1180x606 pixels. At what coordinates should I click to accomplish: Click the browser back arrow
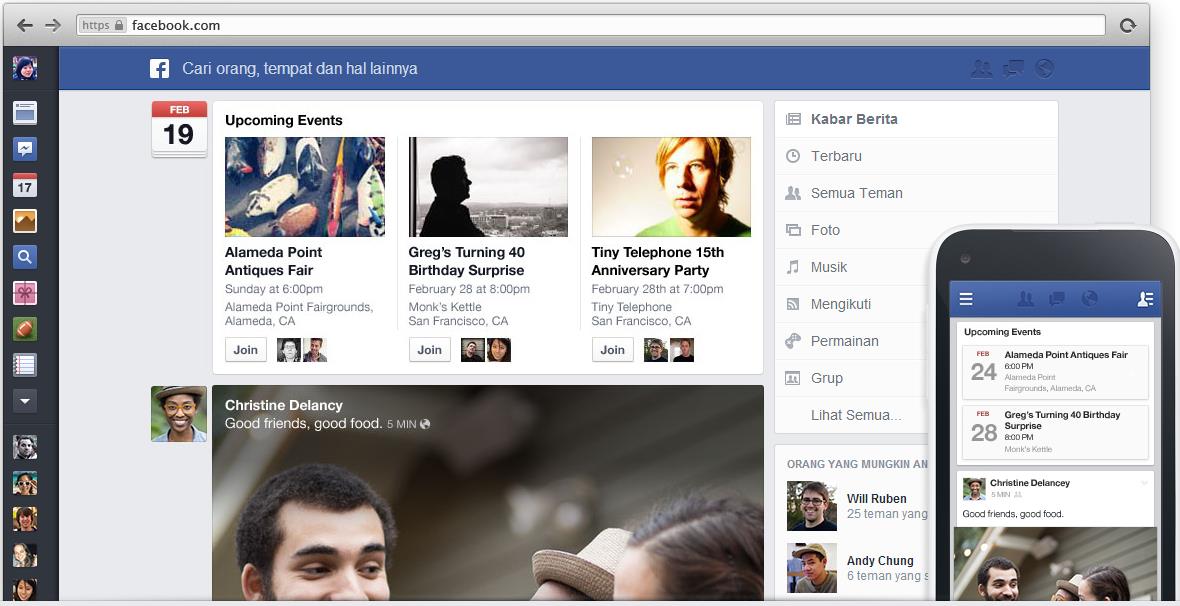(25, 26)
